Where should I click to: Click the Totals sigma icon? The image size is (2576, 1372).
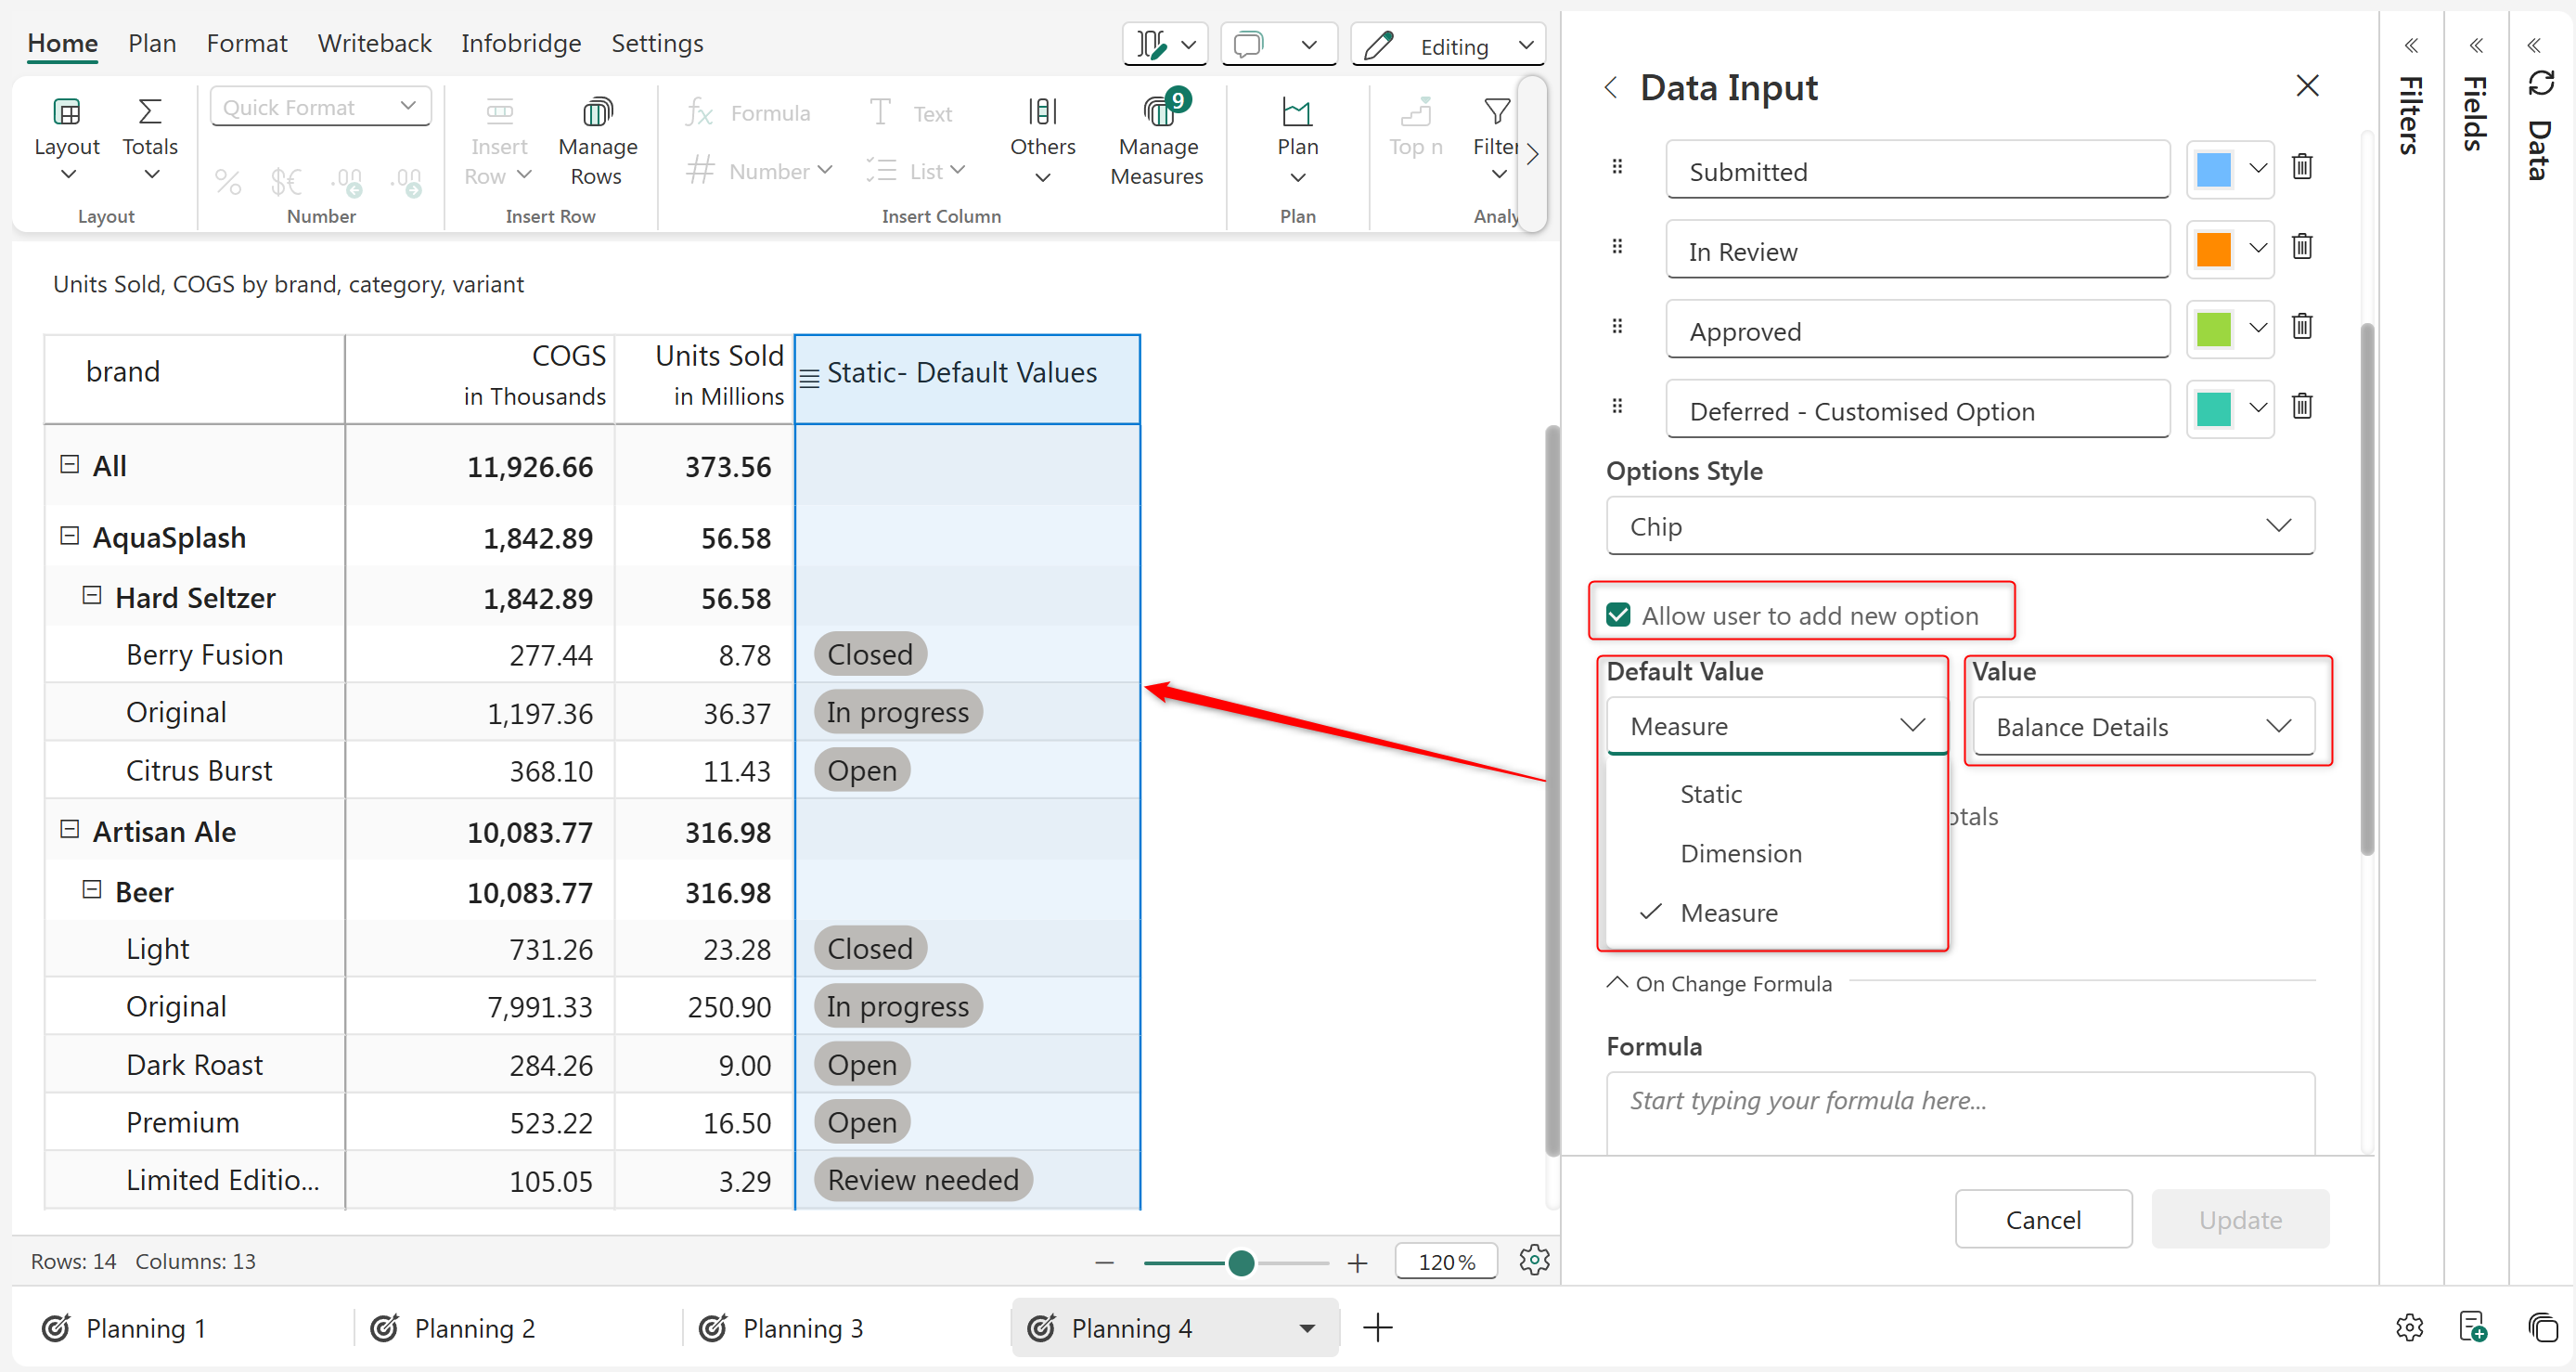150,112
